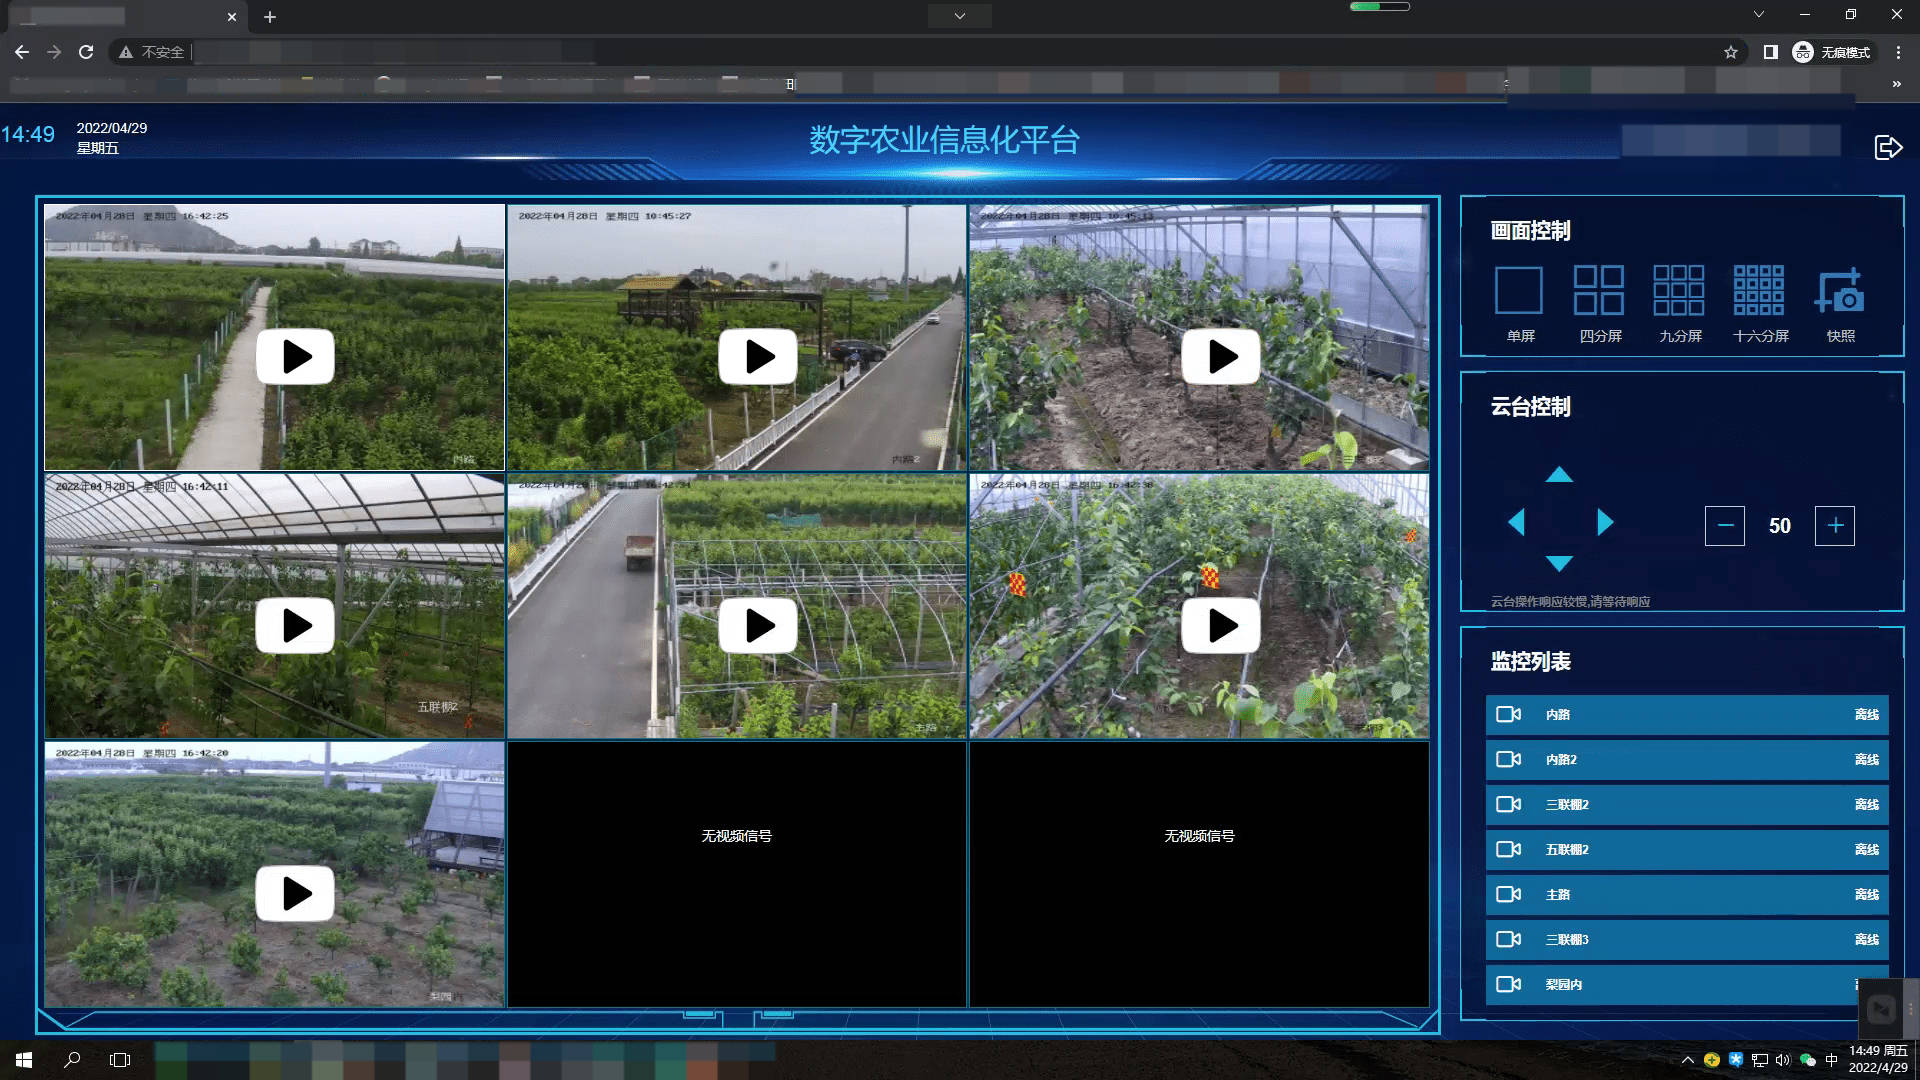
Task: Open the tab search dropdown chevron
Action: coord(1758,15)
